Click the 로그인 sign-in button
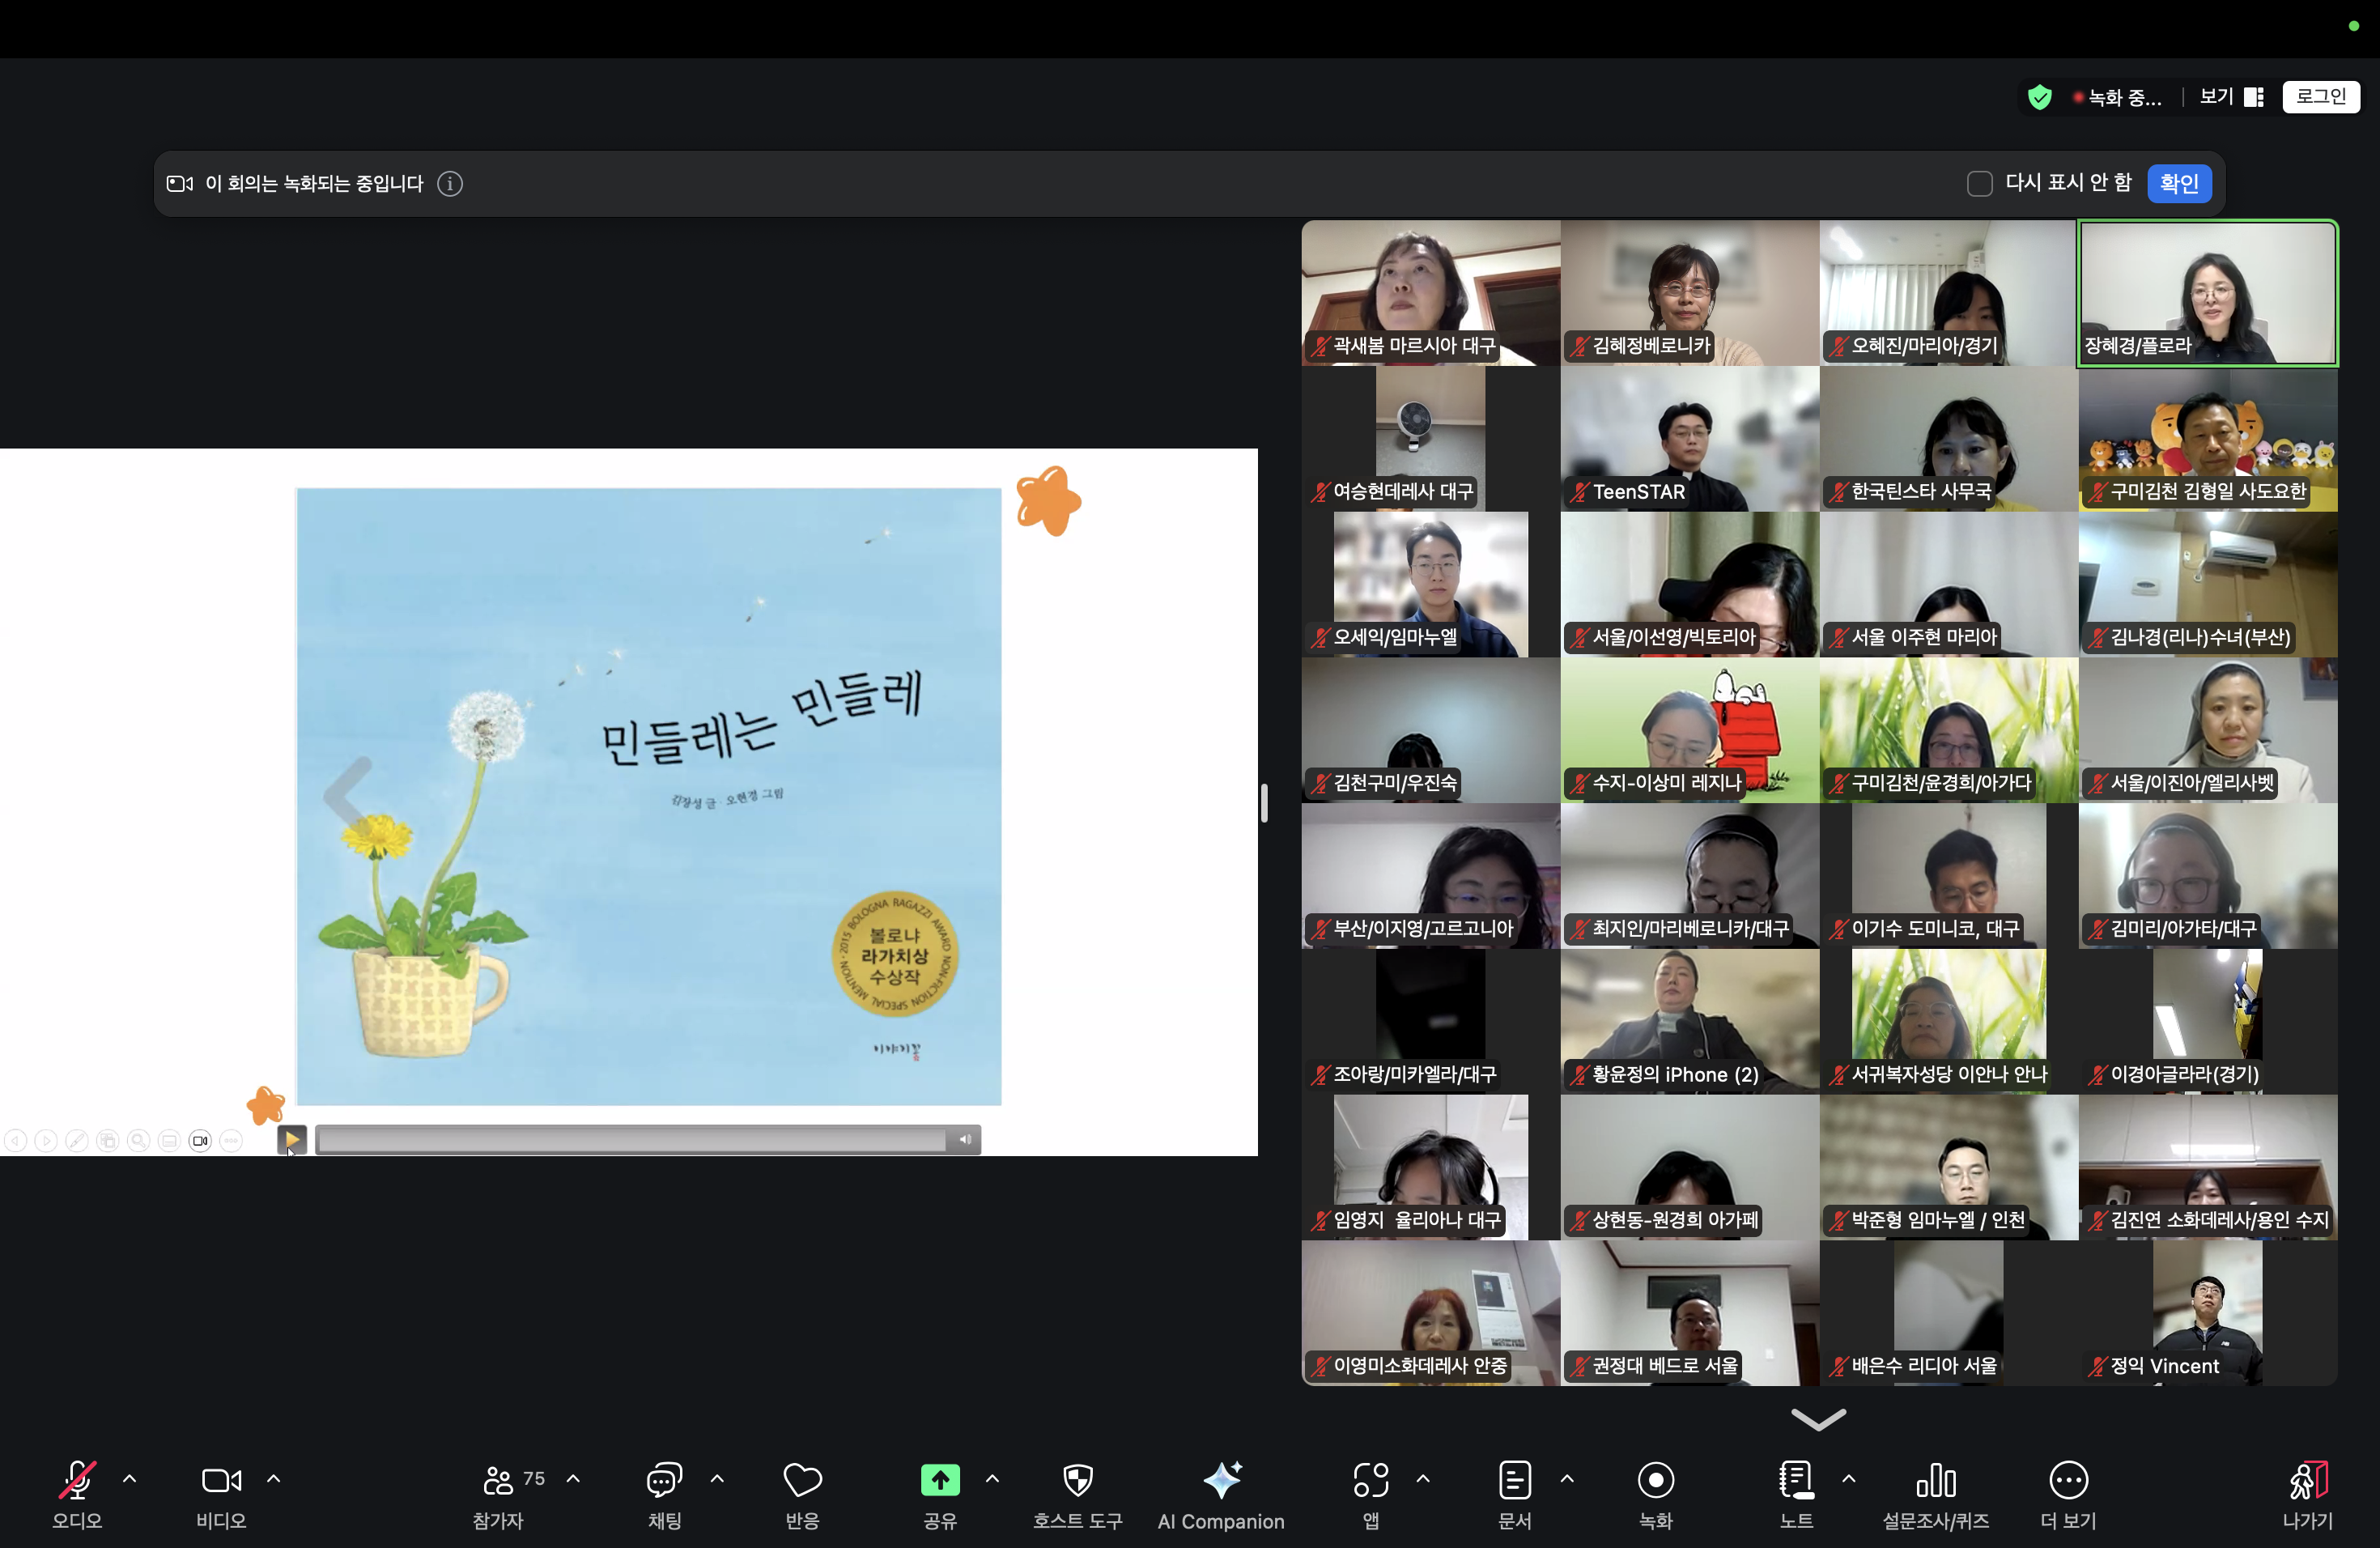 (2321, 96)
